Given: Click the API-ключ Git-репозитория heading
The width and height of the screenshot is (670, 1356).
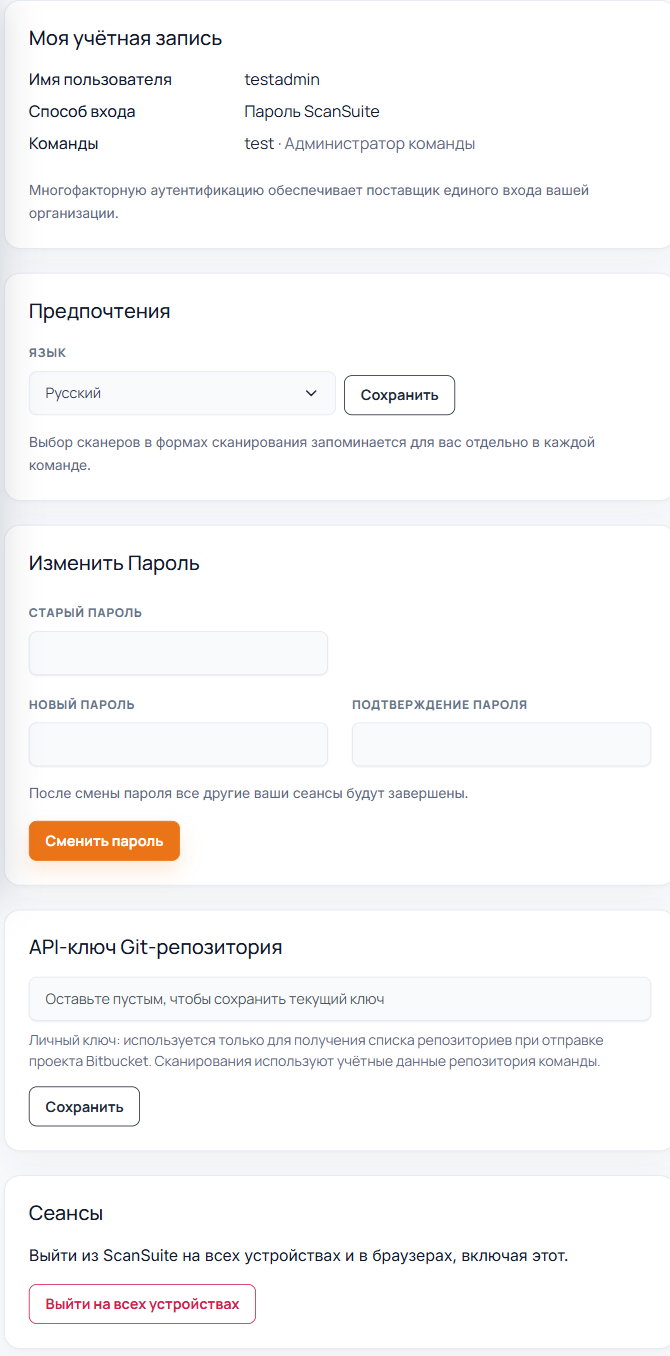Looking at the screenshot, I should point(155,947).
